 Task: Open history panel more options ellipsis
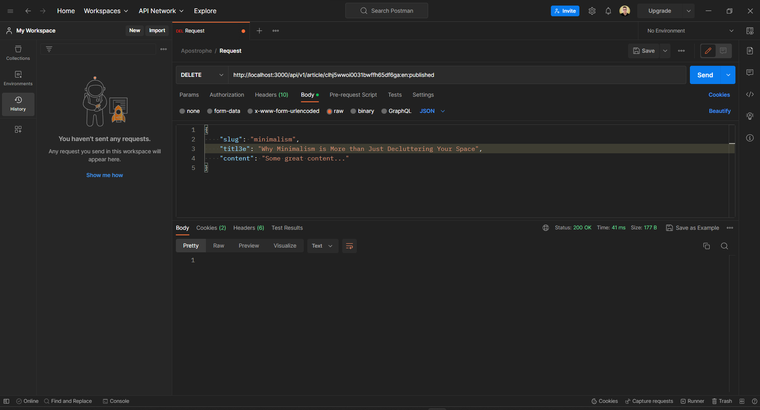click(x=163, y=49)
